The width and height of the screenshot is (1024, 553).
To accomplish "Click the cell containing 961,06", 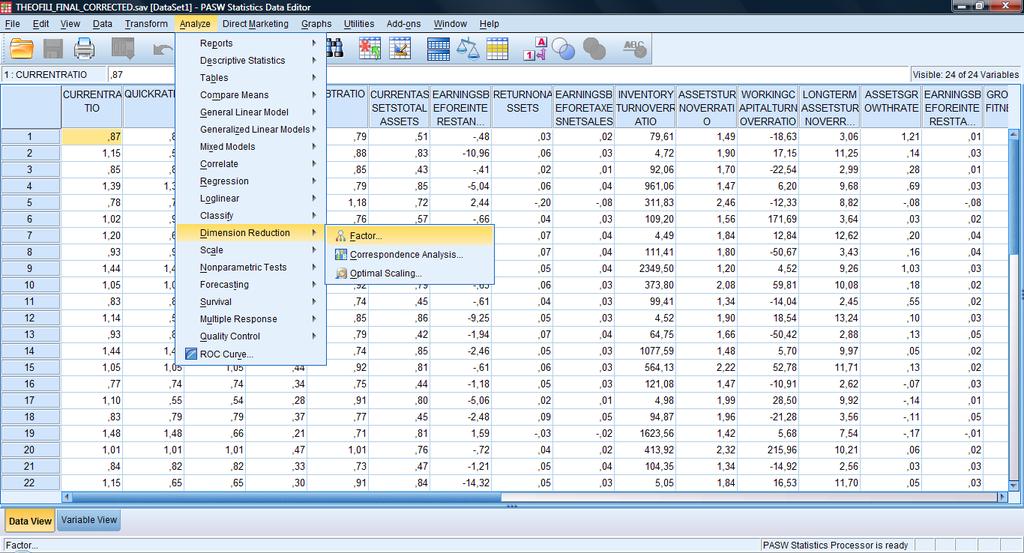I will point(645,186).
